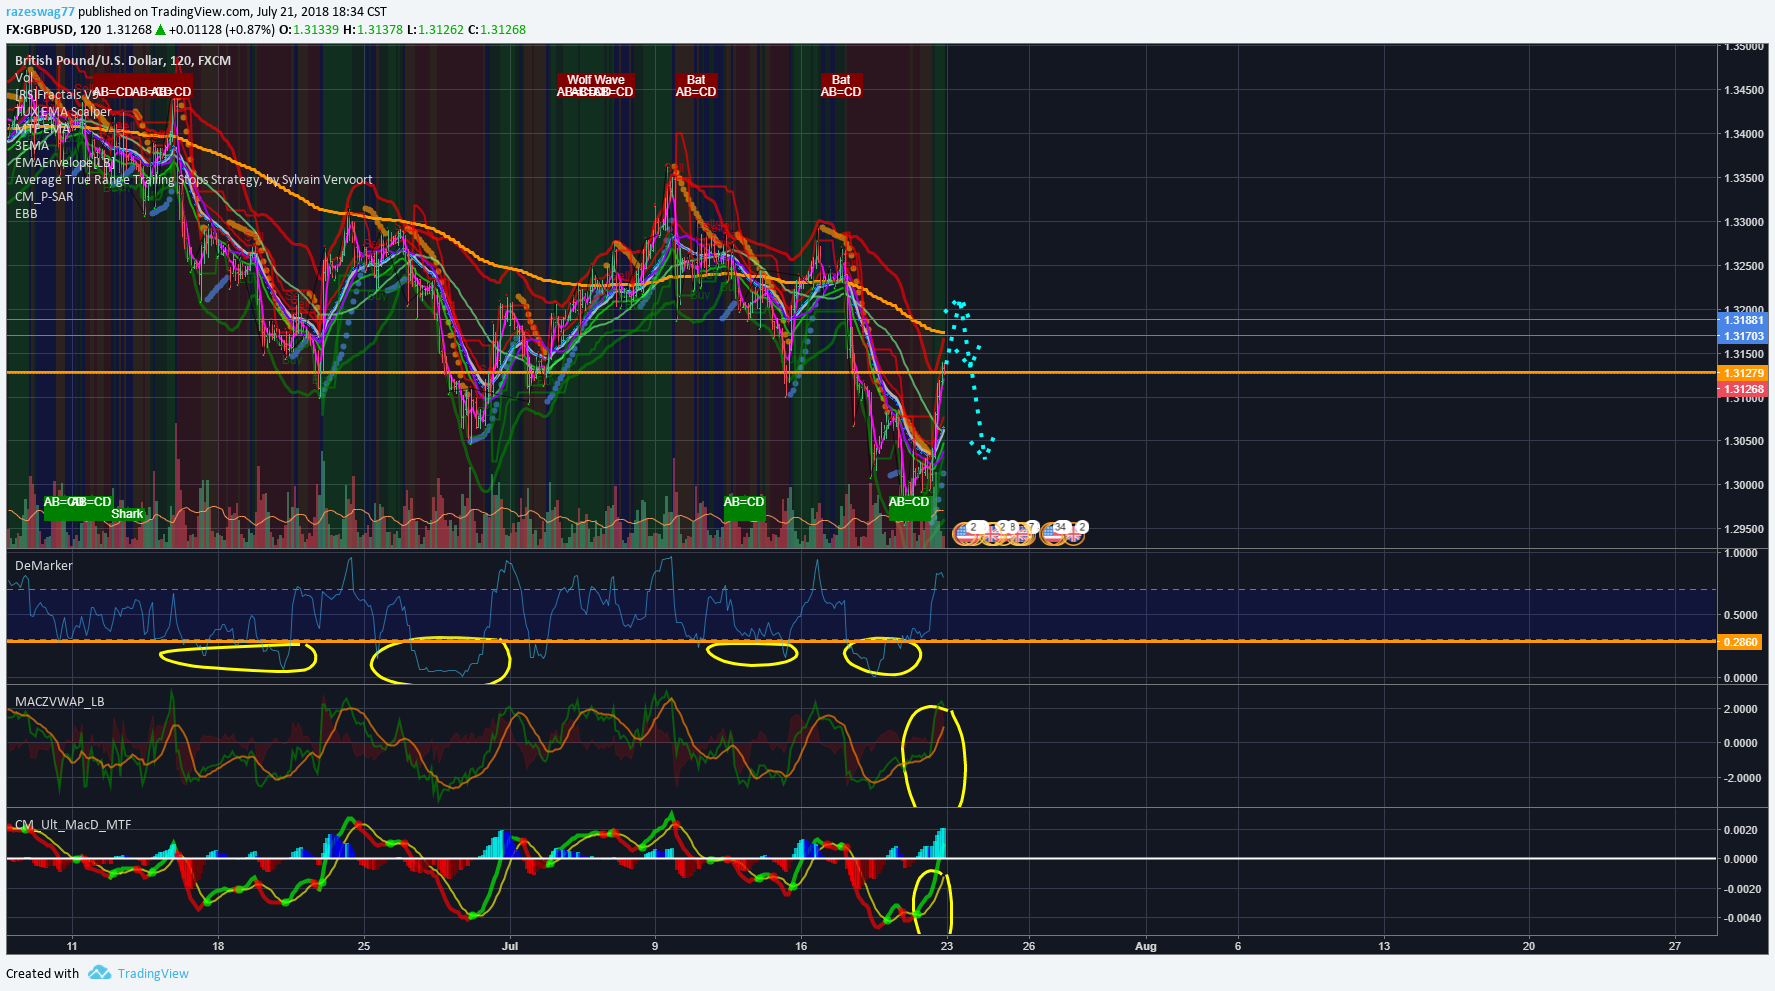Click the H:1.31378 high value in header
Screen dimensions: 1775x991
tap(373, 29)
